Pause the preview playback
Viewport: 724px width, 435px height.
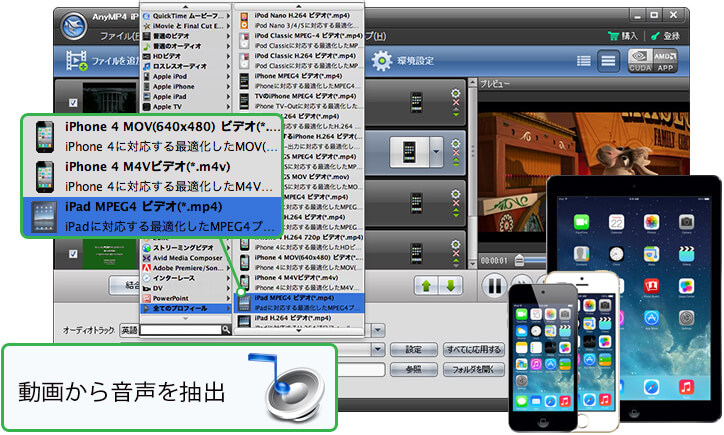coord(494,285)
